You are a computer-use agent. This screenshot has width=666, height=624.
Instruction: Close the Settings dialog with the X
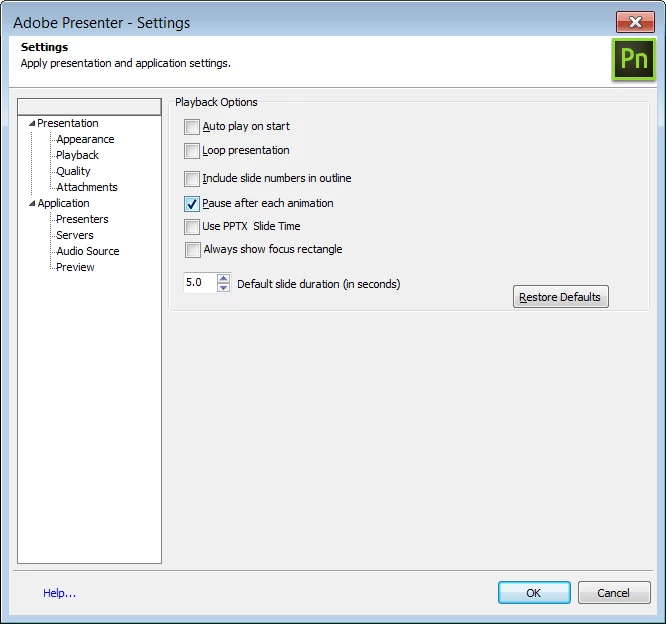pos(635,22)
